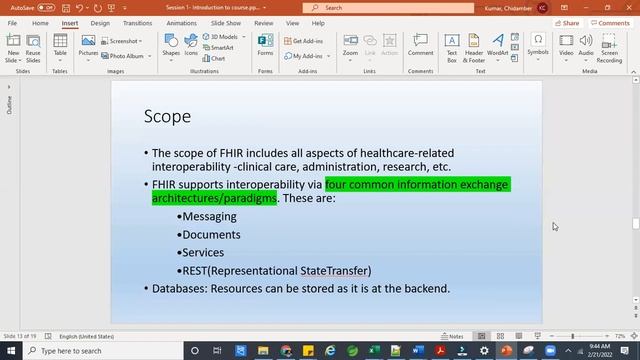Click the Pictures icon
The height and width of the screenshot is (360, 640).
pos(88,41)
